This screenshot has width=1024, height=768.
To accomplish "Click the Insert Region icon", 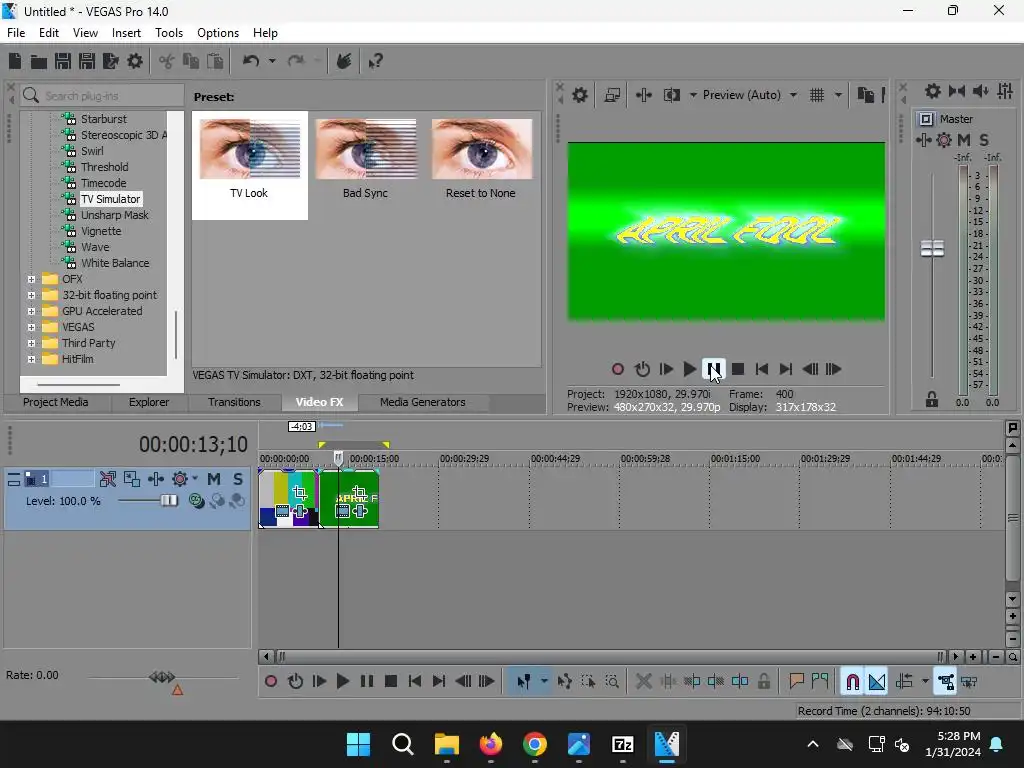I will 820,682.
